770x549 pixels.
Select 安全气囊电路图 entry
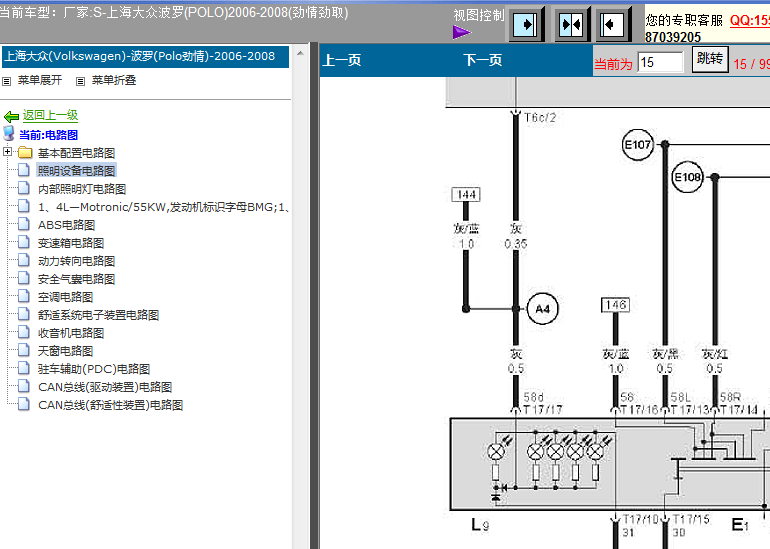coord(77,279)
